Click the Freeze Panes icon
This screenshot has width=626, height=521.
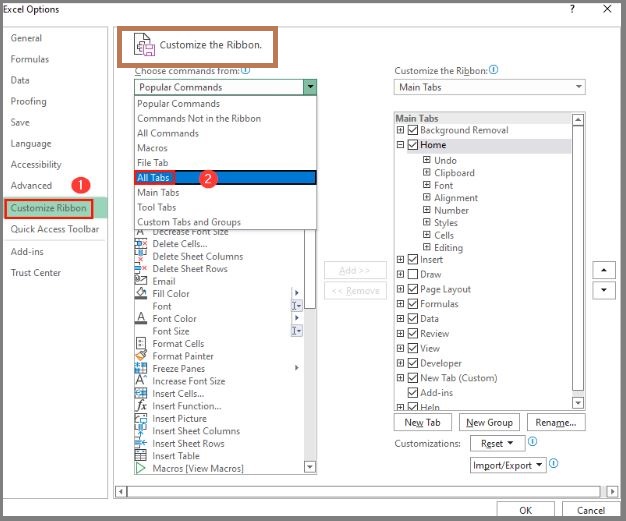pyautogui.click(x=141, y=368)
